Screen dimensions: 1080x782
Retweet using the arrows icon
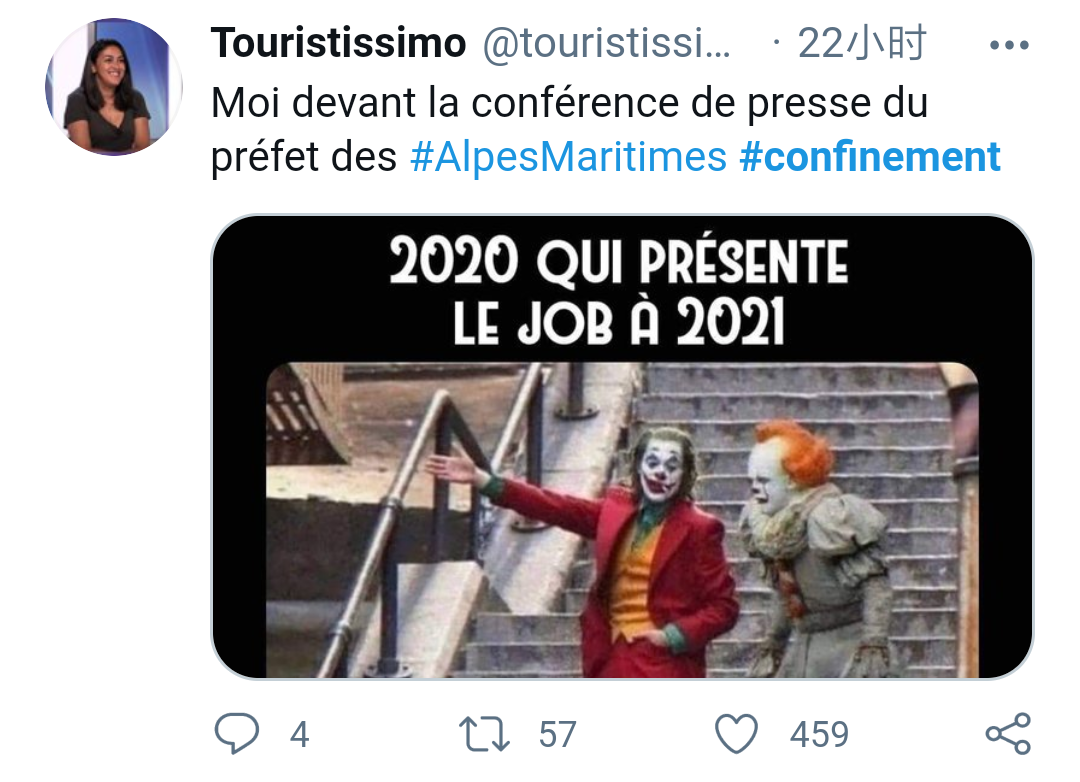click(484, 734)
